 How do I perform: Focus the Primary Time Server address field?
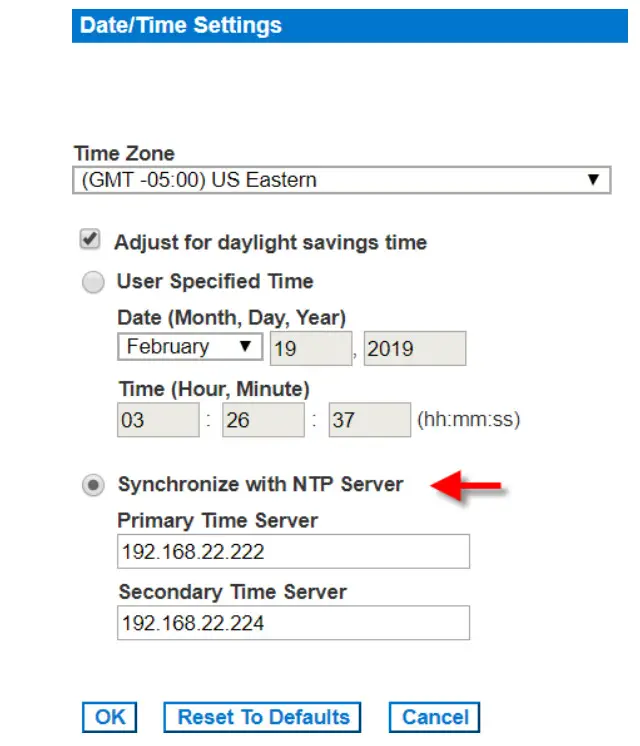(x=293, y=551)
